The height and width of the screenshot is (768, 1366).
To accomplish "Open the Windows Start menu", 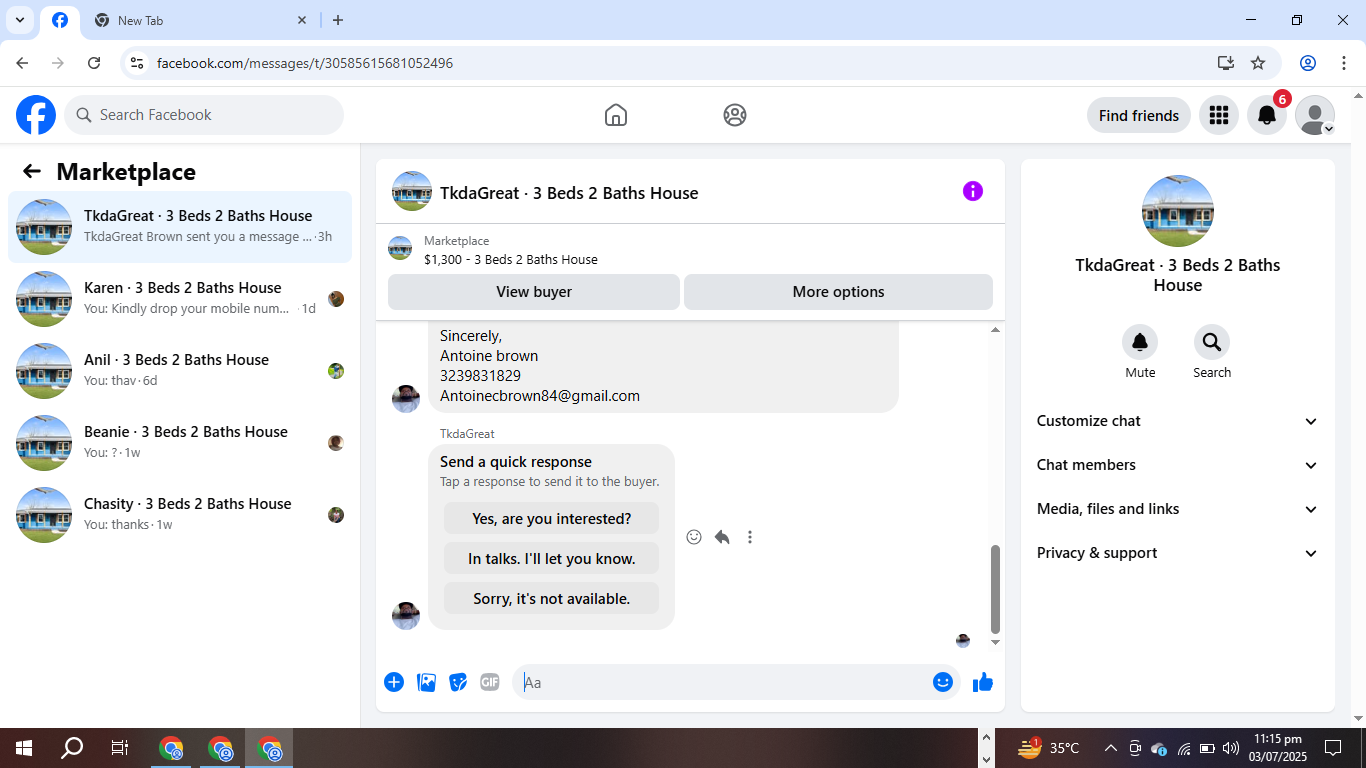I will (24, 748).
